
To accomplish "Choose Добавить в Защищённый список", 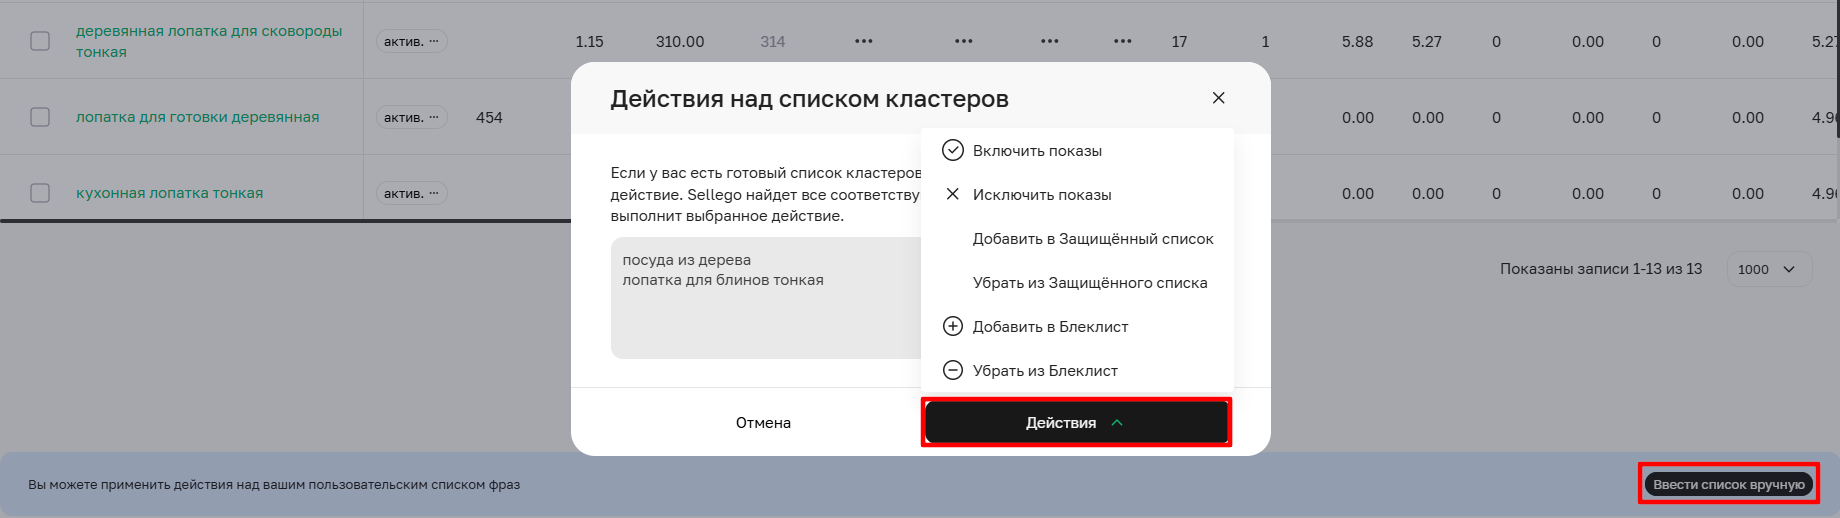I will (x=1092, y=238).
